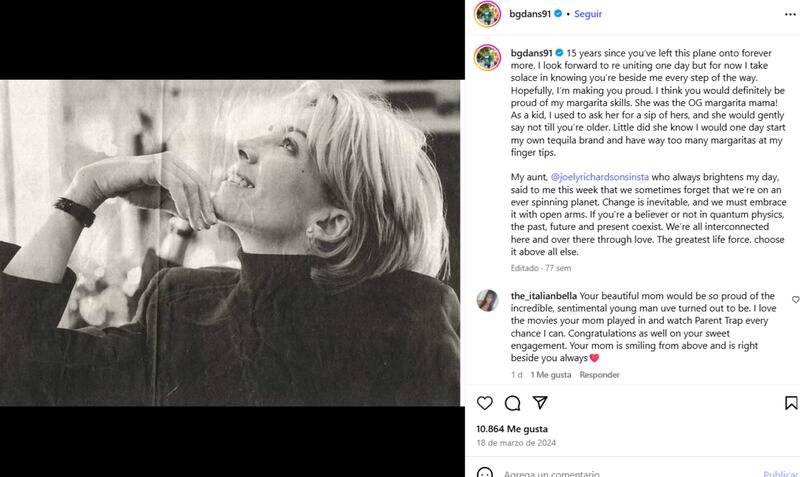Click the_italianbella's avatar
The width and height of the screenshot is (800, 477).
click(487, 300)
